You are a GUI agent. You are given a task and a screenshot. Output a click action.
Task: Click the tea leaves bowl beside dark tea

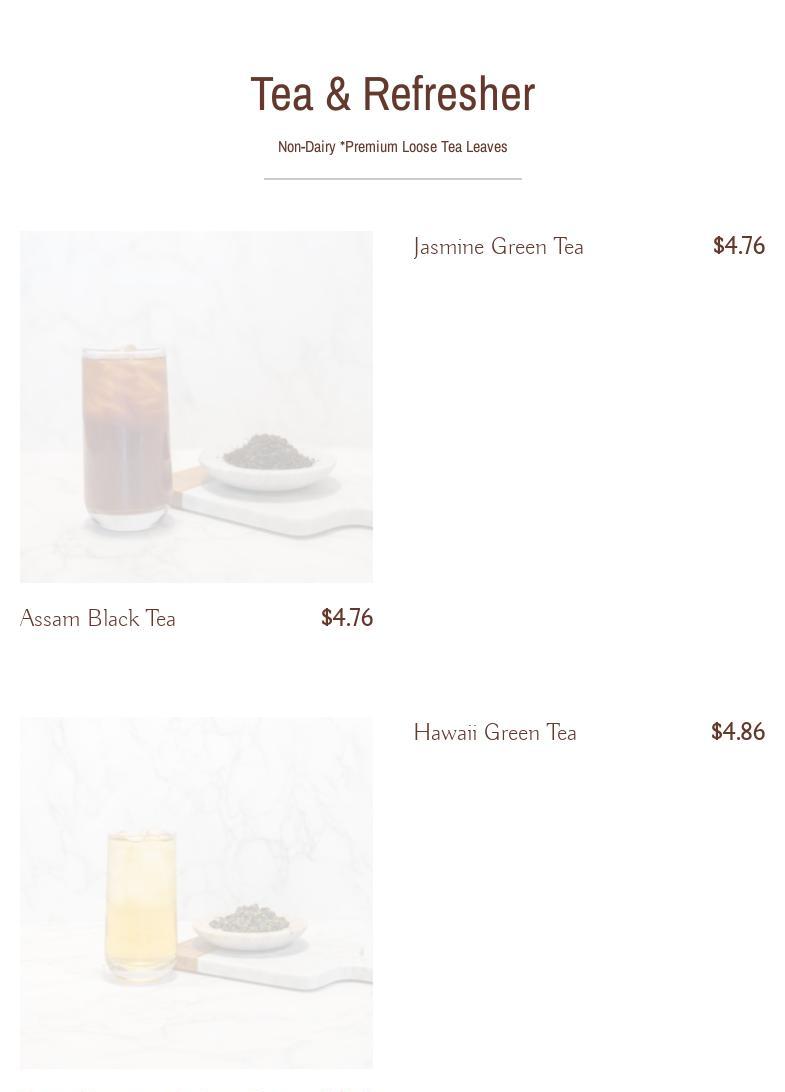pos(268,461)
